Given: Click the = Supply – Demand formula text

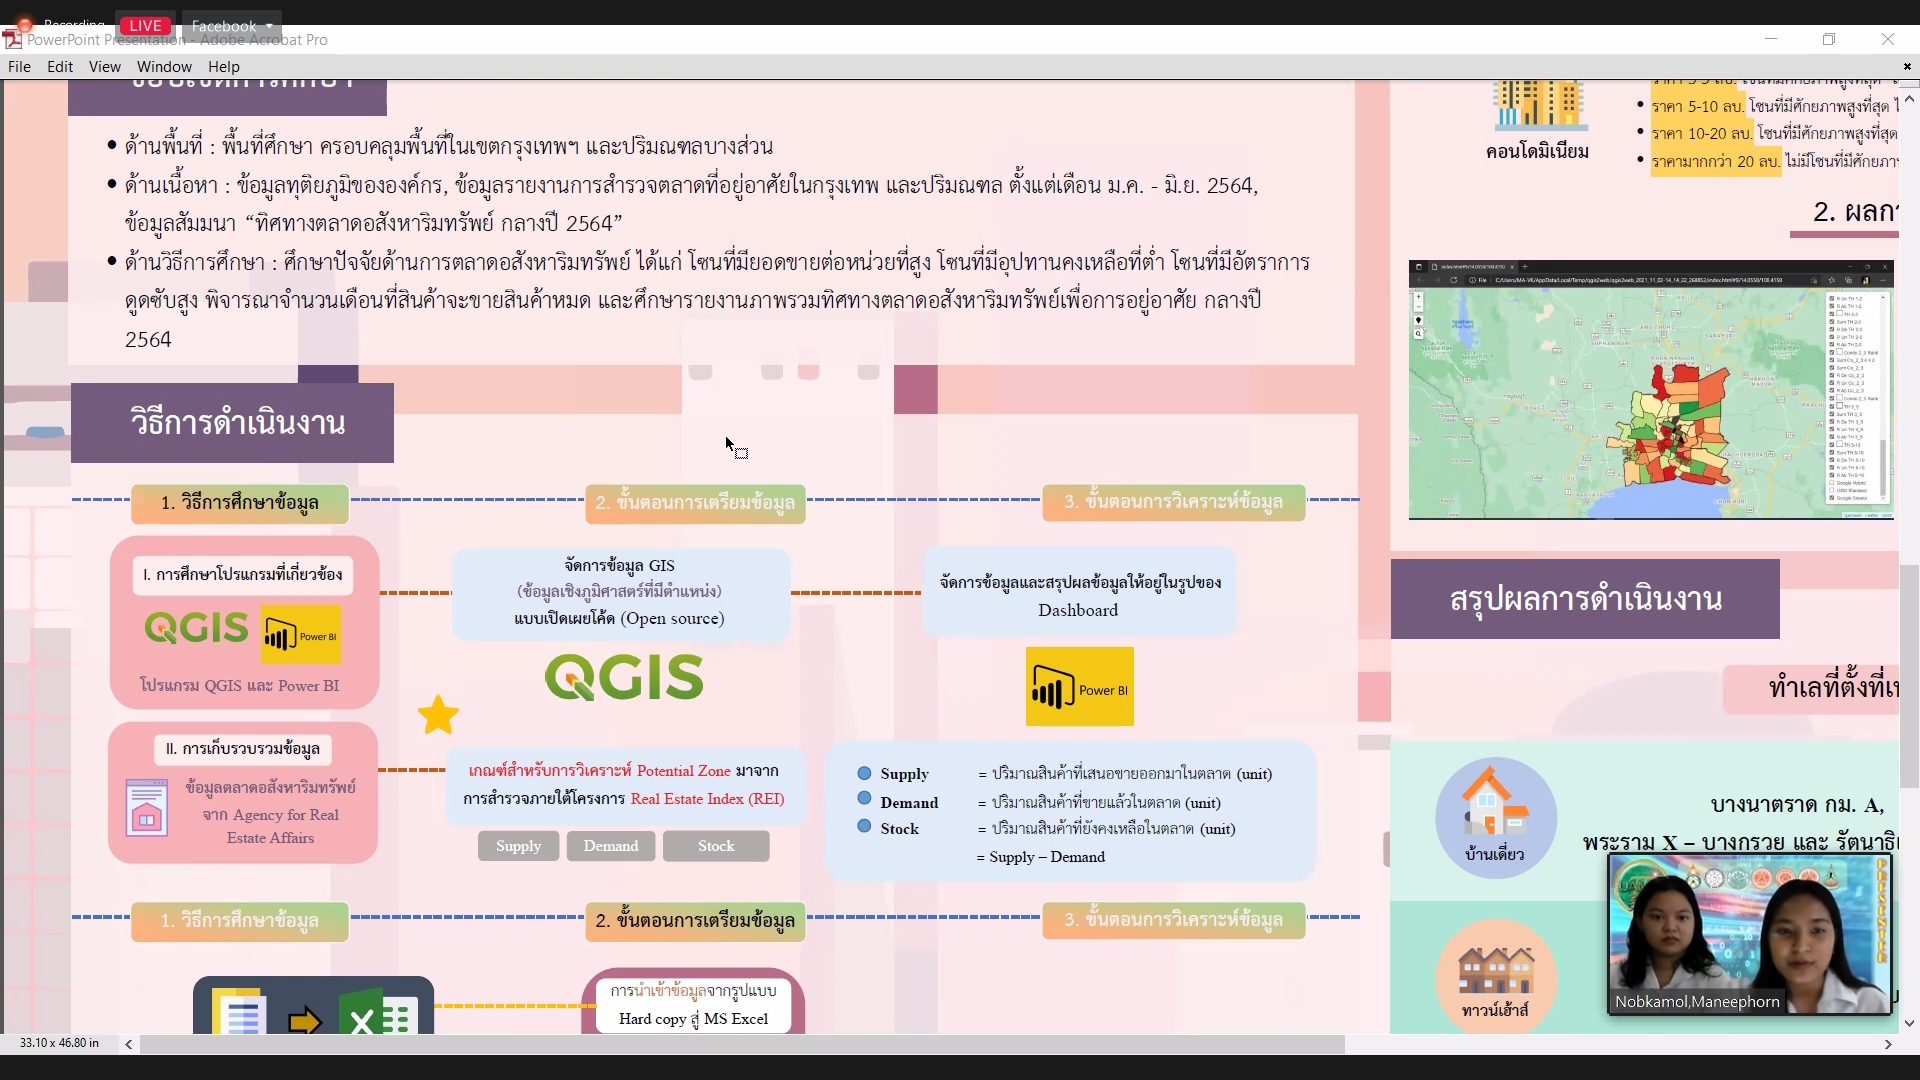Looking at the screenshot, I should pyautogui.click(x=1040, y=857).
